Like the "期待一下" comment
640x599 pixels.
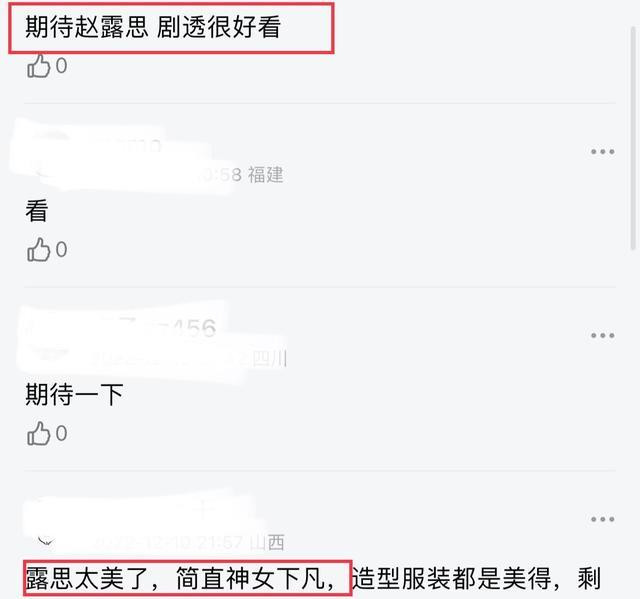click(38, 433)
